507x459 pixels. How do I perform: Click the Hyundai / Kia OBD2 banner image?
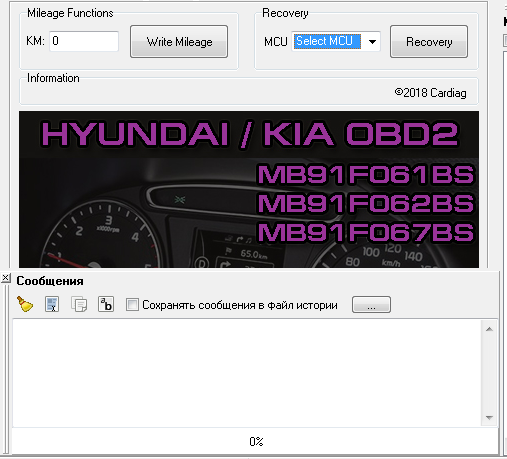click(x=249, y=189)
